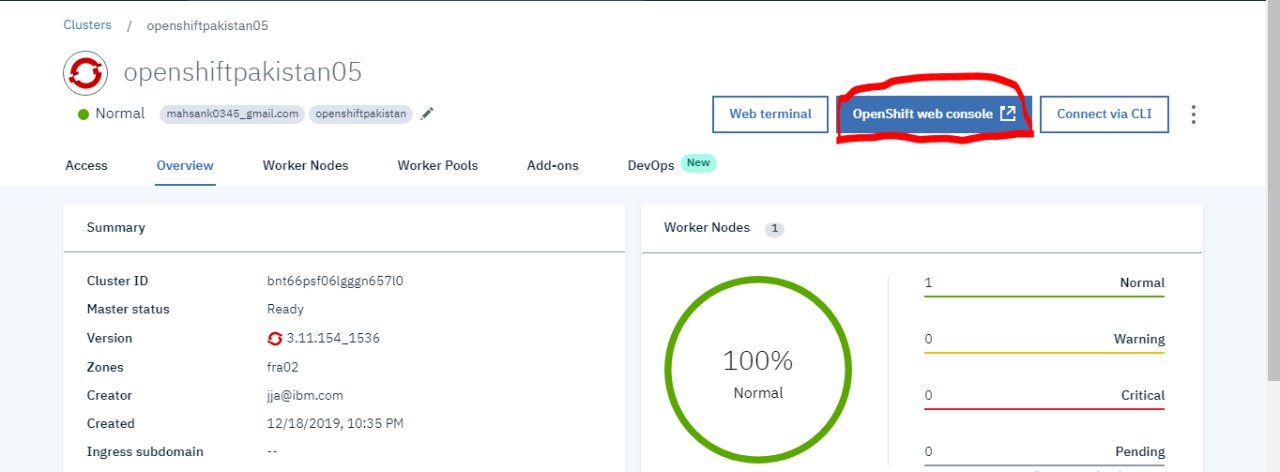Click the Warning worker node count row
This screenshot has height=472, width=1280.
click(x=1044, y=340)
